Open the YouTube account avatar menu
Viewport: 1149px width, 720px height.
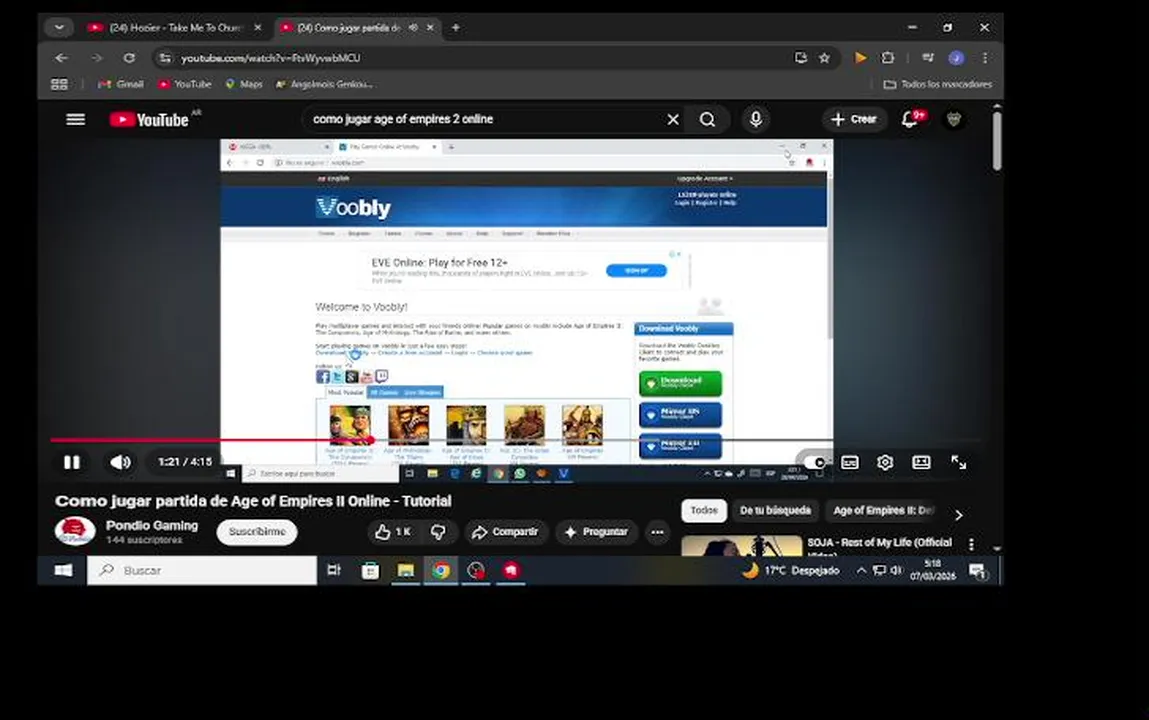[953, 119]
